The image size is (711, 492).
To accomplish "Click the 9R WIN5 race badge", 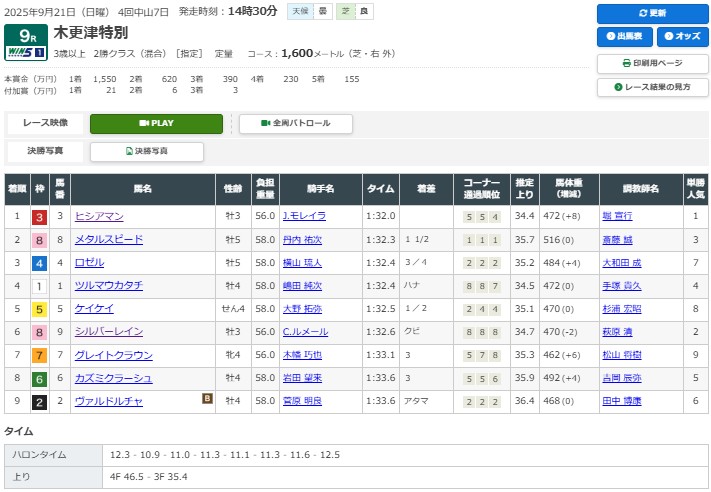I will pyautogui.click(x=25, y=44).
